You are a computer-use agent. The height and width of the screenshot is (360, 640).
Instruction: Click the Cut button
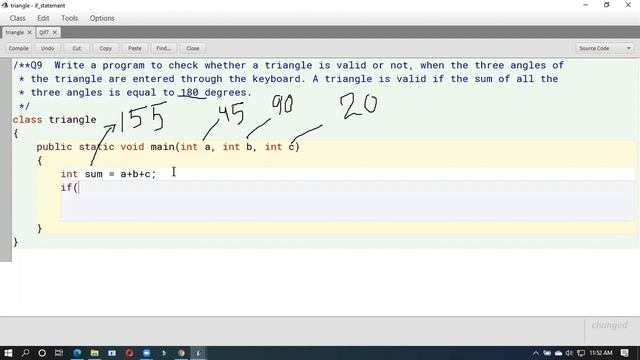[77, 48]
